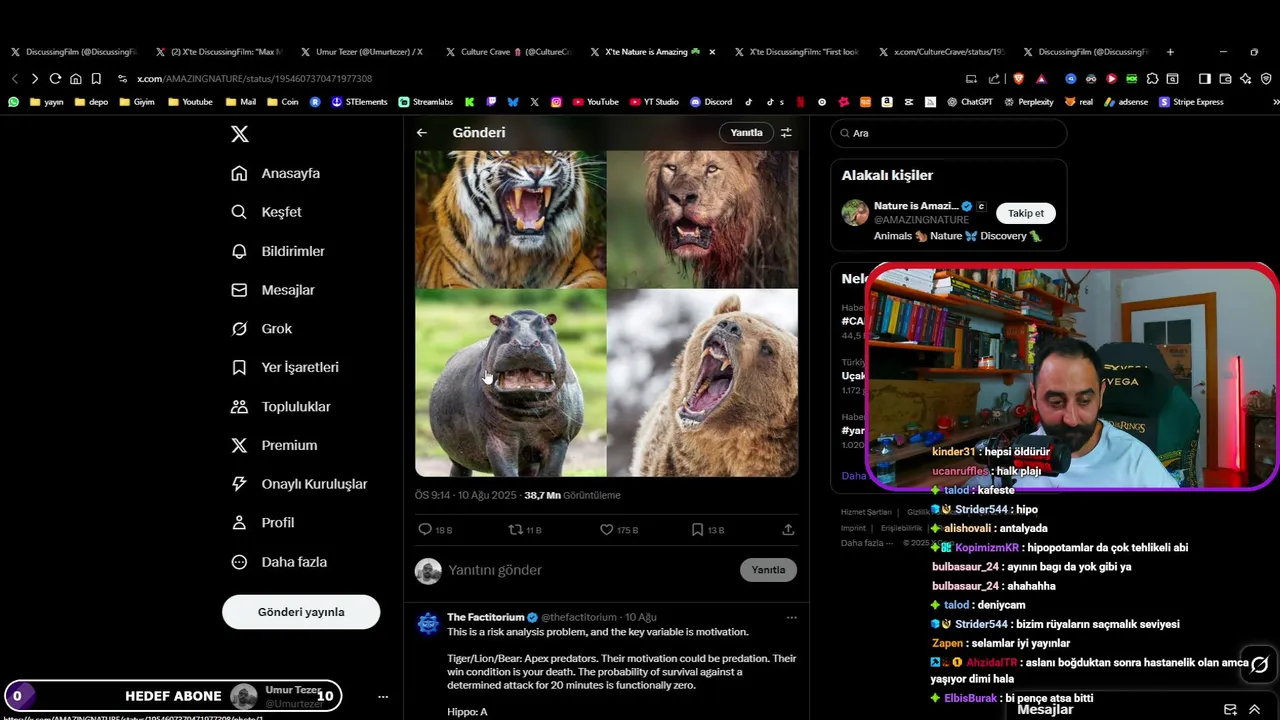Click the grey Yanıtla submit button
The width and height of the screenshot is (1280, 720).
[x=768, y=570]
